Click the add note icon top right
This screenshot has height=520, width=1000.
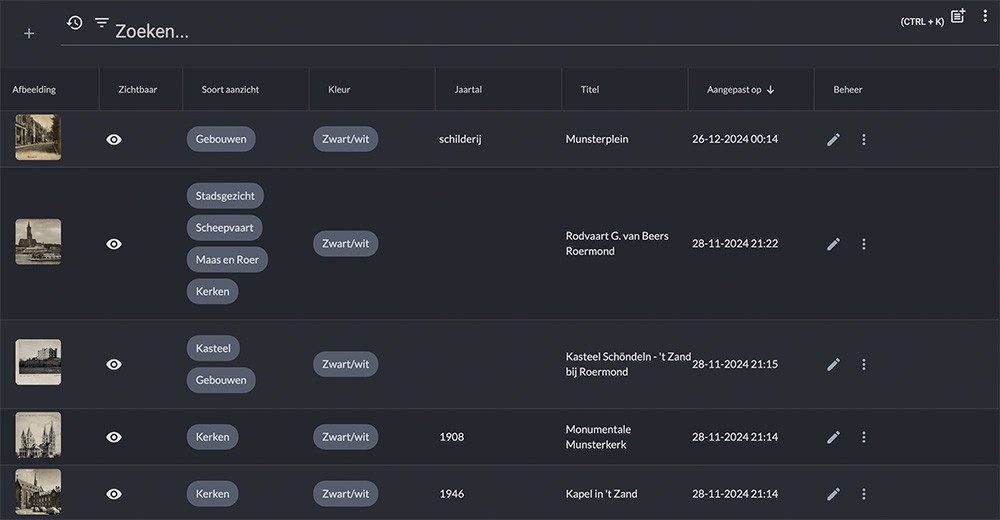click(x=958, y=17)
